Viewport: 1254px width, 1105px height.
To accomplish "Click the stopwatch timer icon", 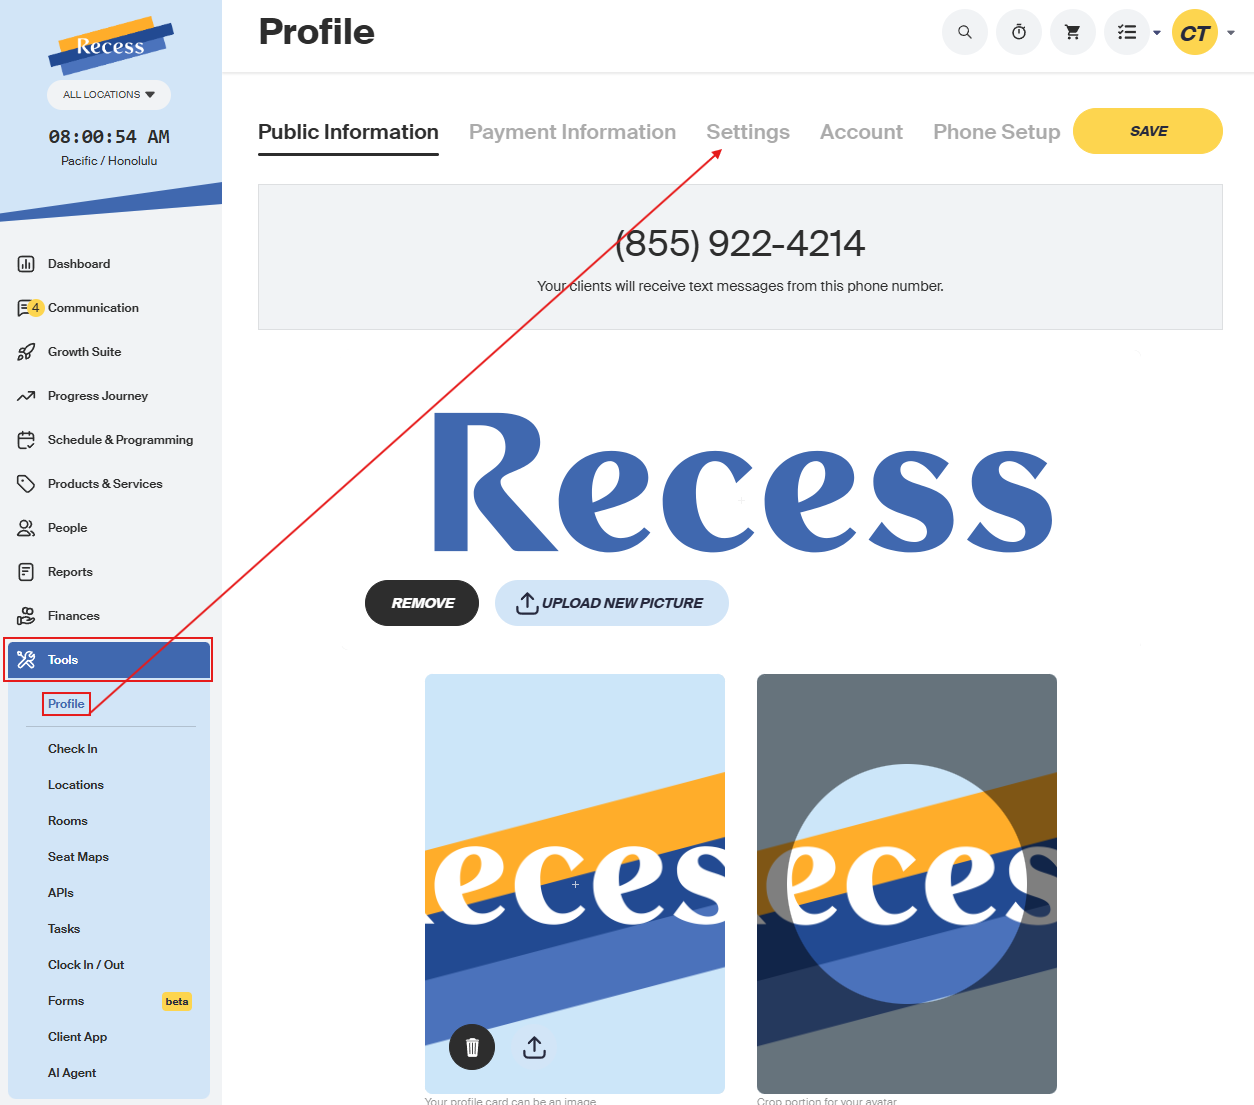I will [x=1019, y=32].
